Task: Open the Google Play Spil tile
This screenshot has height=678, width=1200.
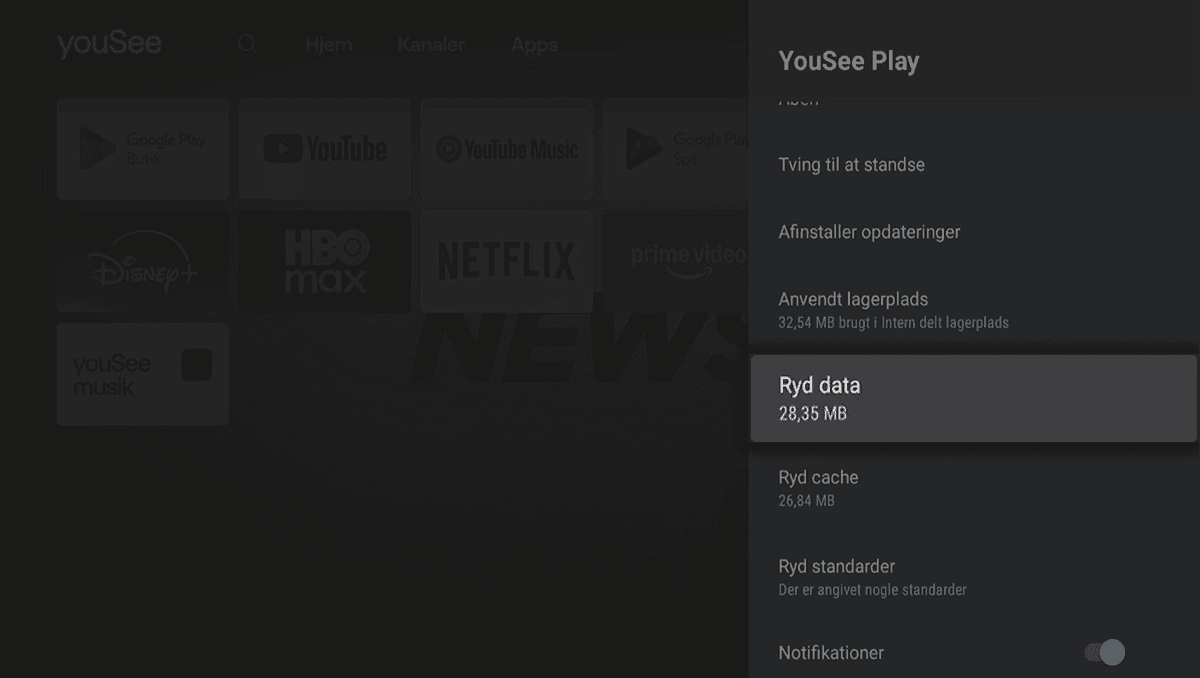Action: (680, 149)
